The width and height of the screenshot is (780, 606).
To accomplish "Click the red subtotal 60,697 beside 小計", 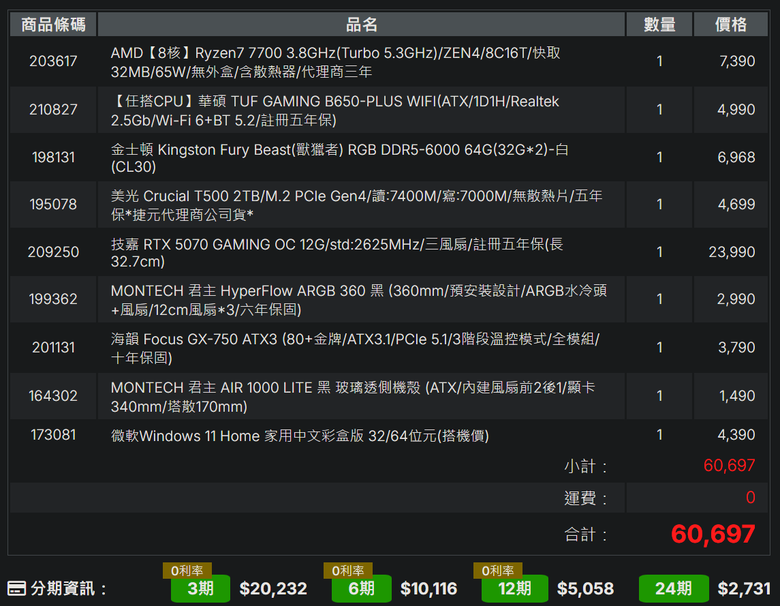I will 729,465.
